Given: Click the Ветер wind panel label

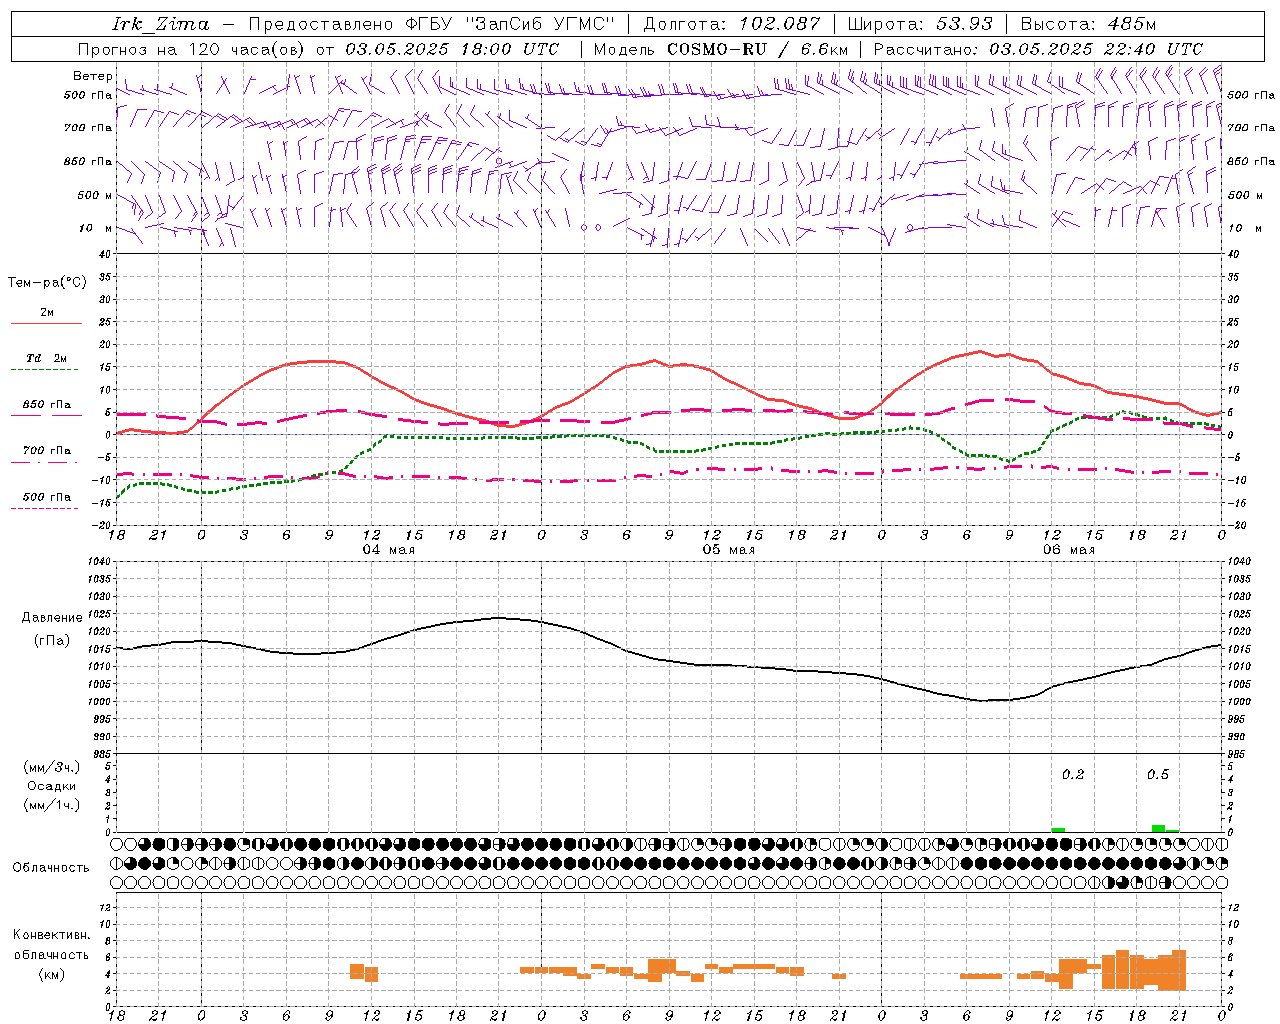Looking at the screenshot, I should (x=92, y=76).
